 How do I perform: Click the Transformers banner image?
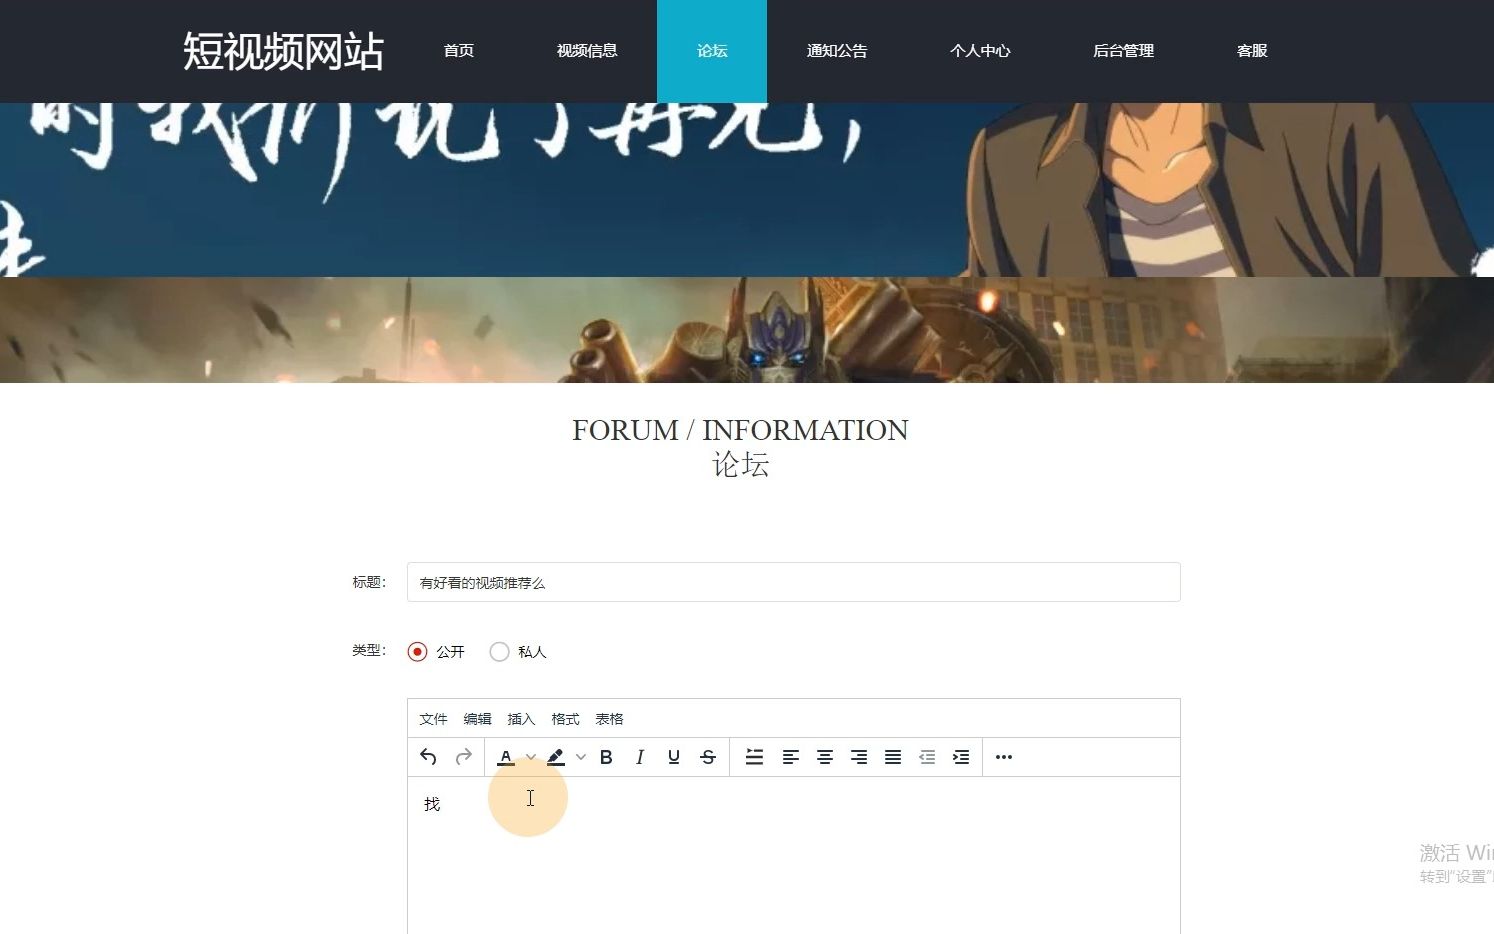click(x=747, y=330)
